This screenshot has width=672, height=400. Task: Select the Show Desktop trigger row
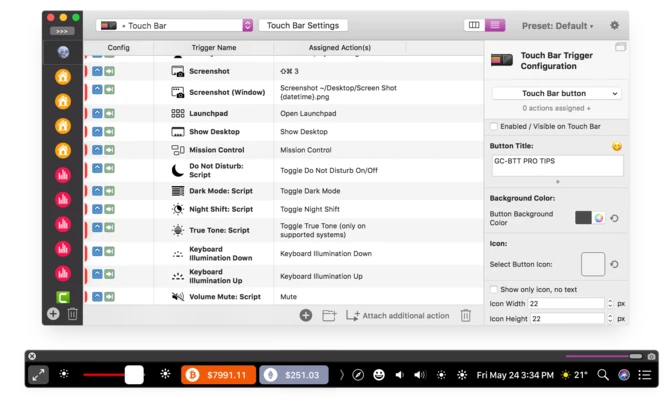point(283,132)
